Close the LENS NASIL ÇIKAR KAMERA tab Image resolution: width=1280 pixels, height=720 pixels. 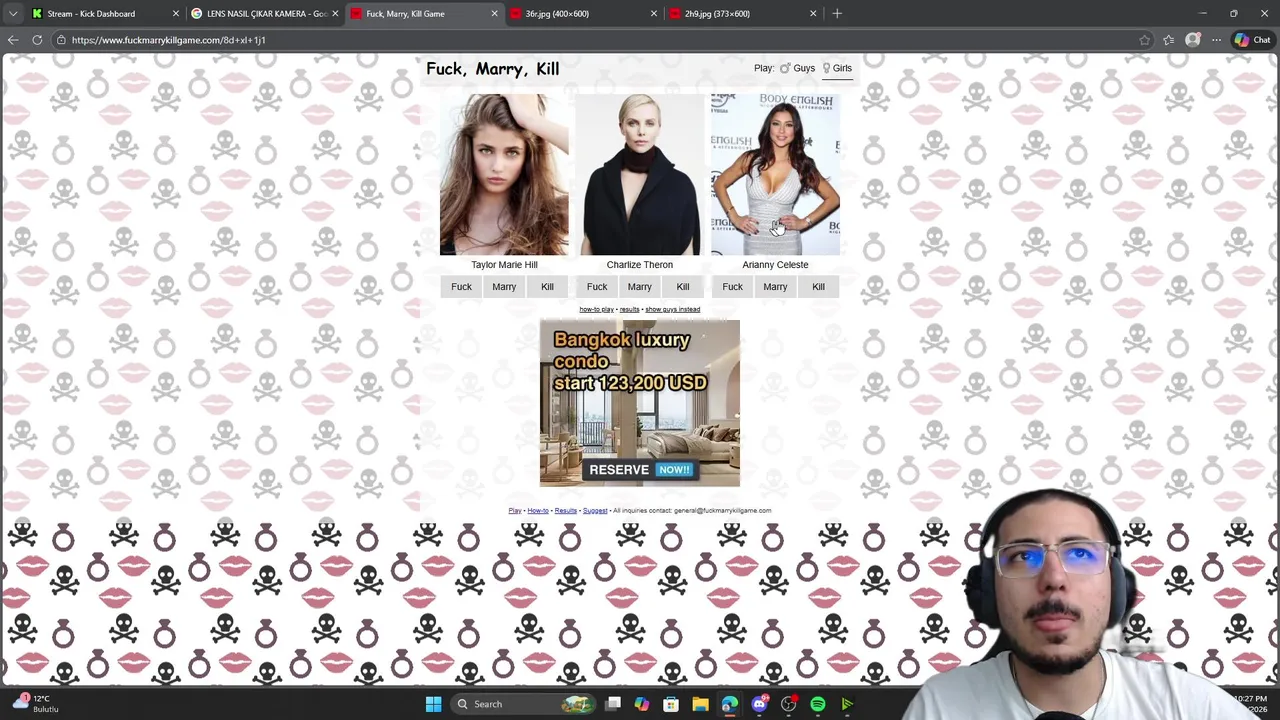335,14
